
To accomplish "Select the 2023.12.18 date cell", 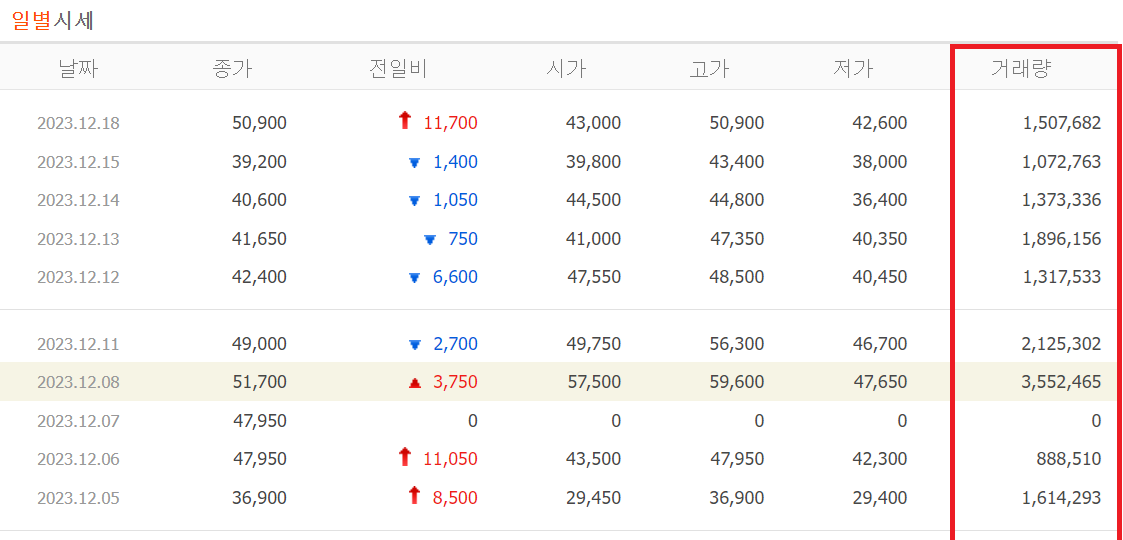I will click(78, 124).
